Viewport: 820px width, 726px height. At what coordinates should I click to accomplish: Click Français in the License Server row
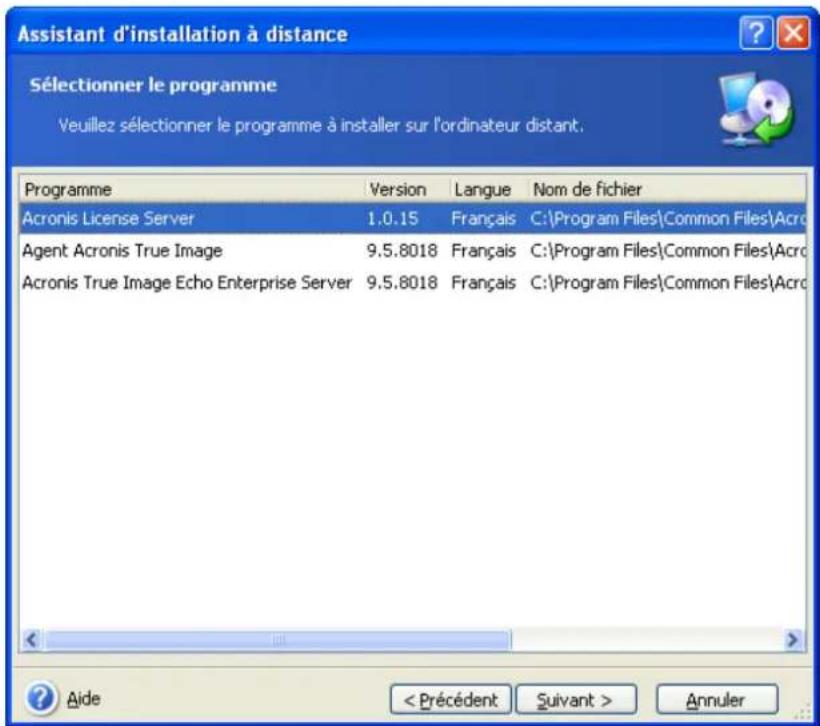tap(483, 219)
